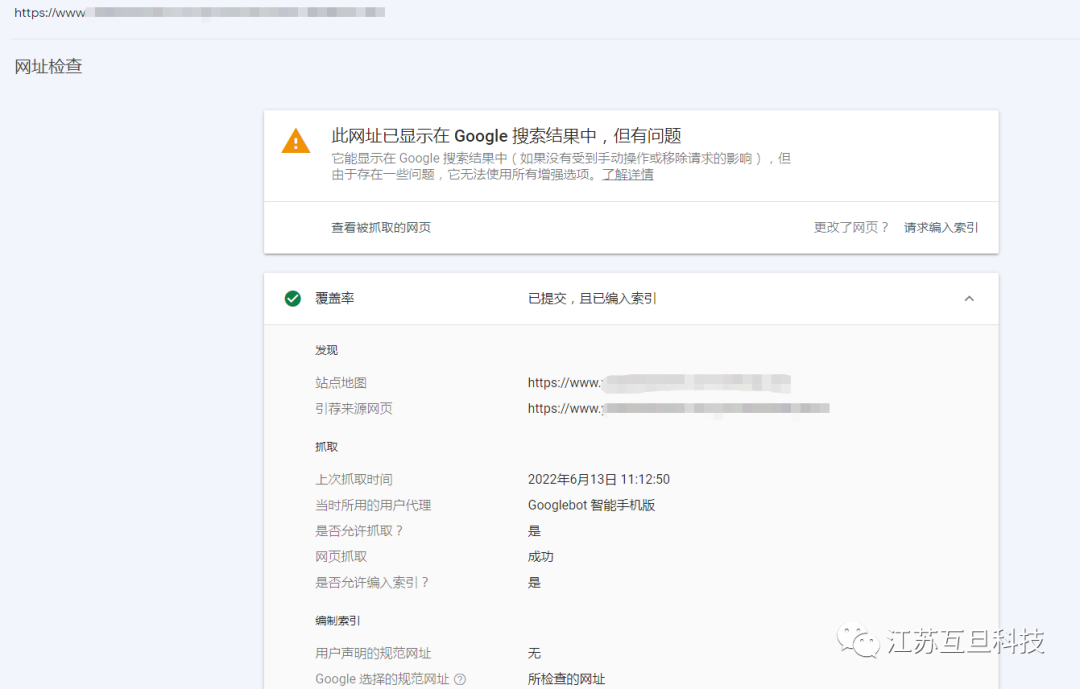The height and width of the screenshot is (689, 1080).
Task: Click 此网址已显示在 Google 搜索结果中 heading
Action: click(x=506, y=136)
